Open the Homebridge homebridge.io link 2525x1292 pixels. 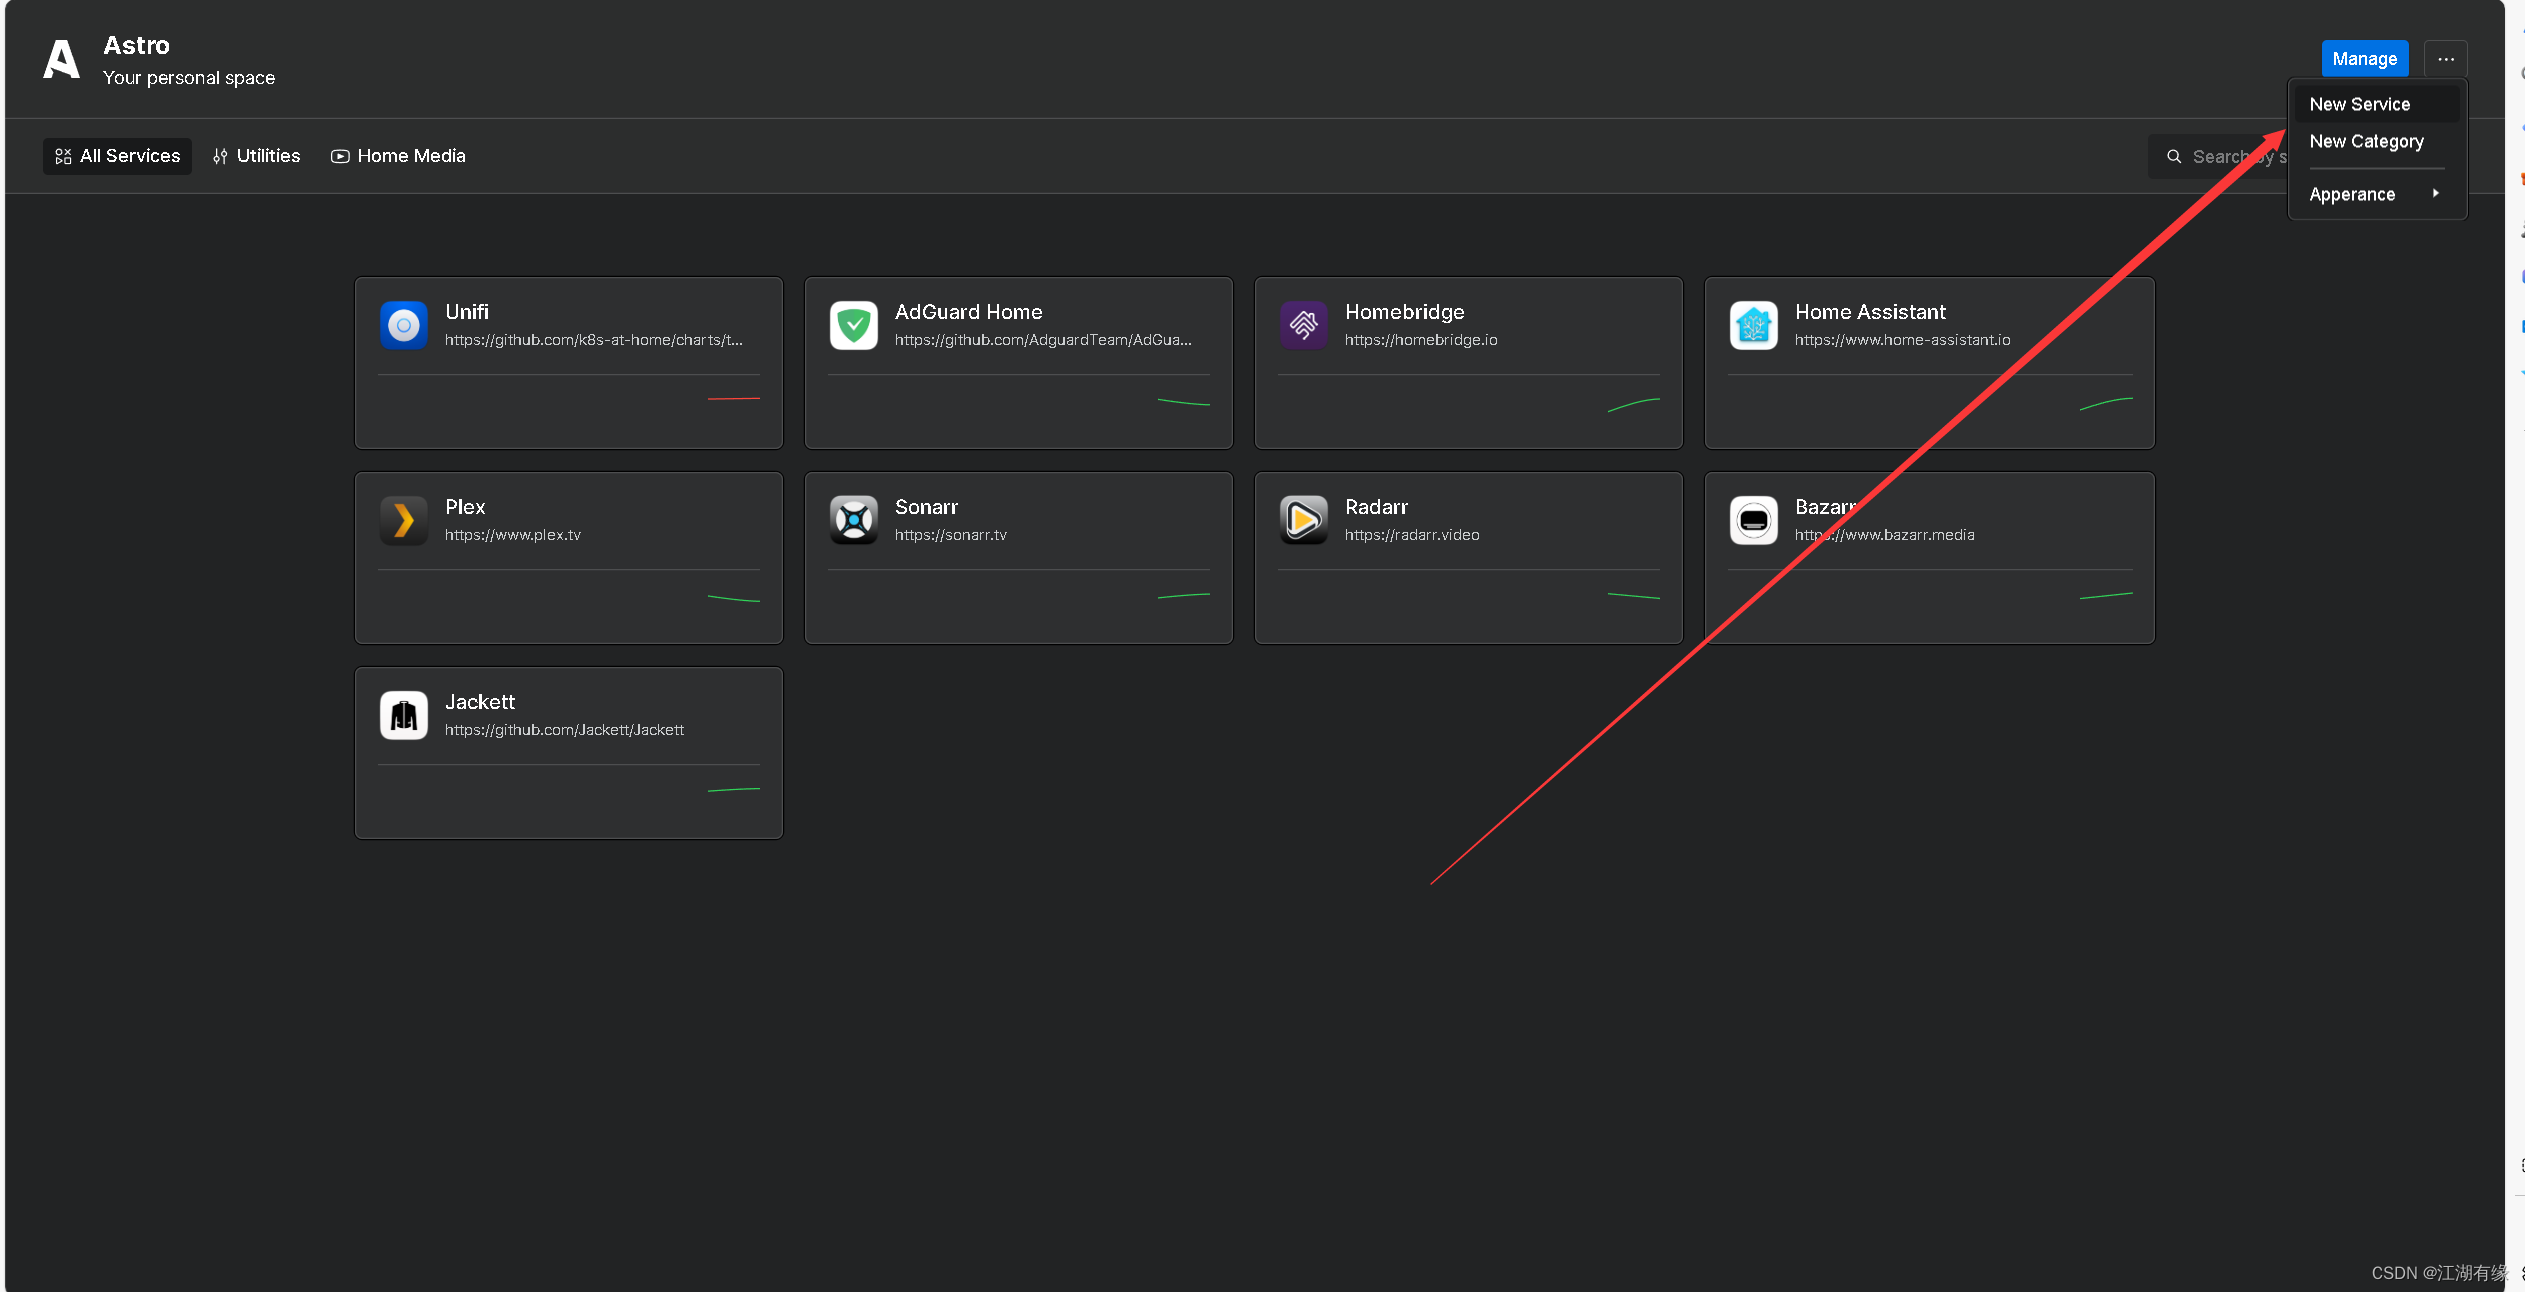pos(1421,340)
